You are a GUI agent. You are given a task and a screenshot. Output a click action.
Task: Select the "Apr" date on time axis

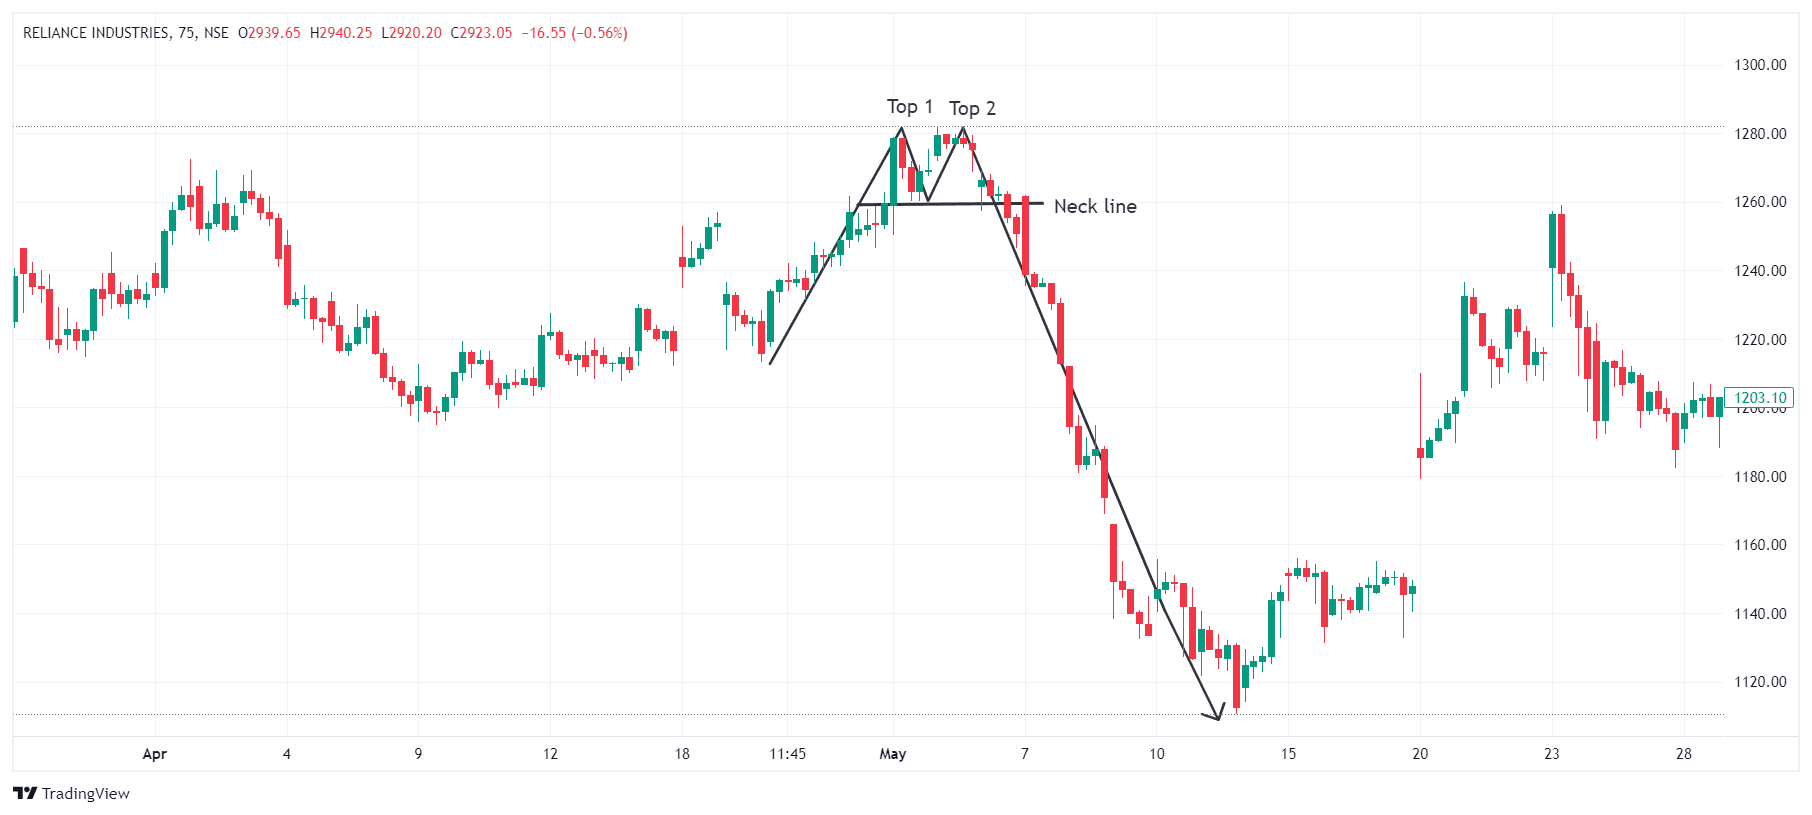coord(154,754)
